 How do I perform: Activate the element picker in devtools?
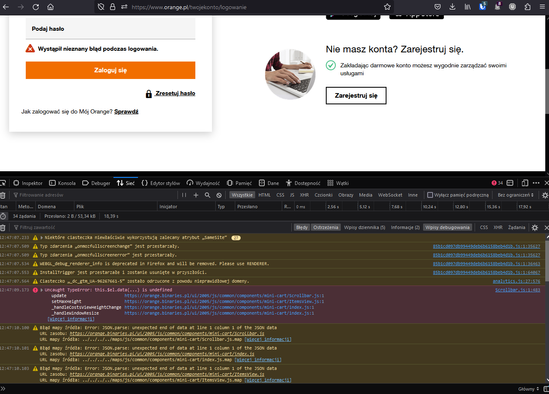point(3,183)
